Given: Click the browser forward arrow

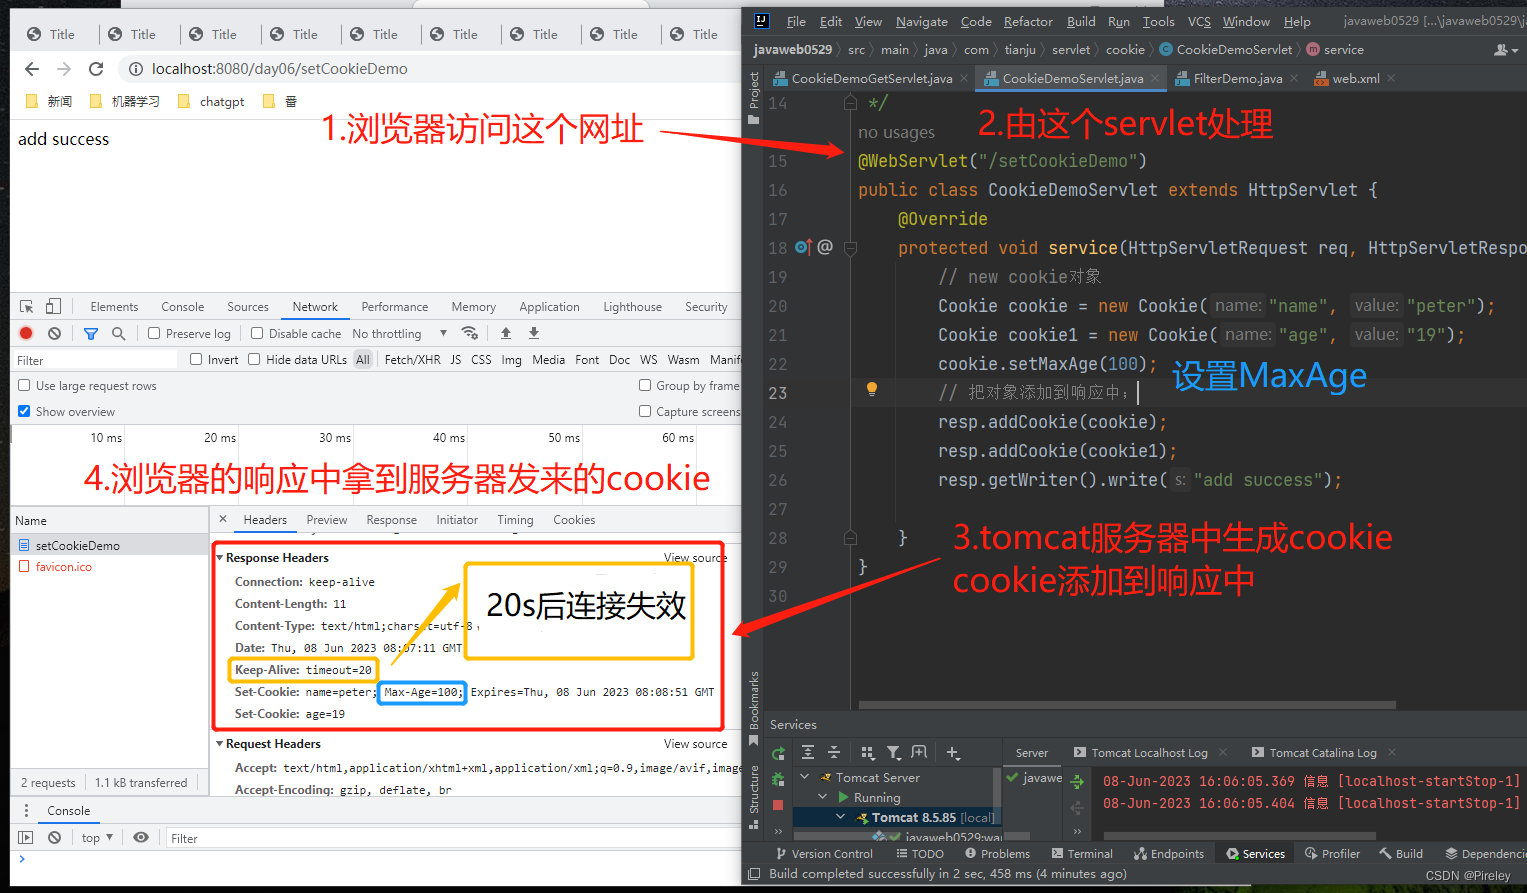Looking at the screenshot, I should coord(64,69).
